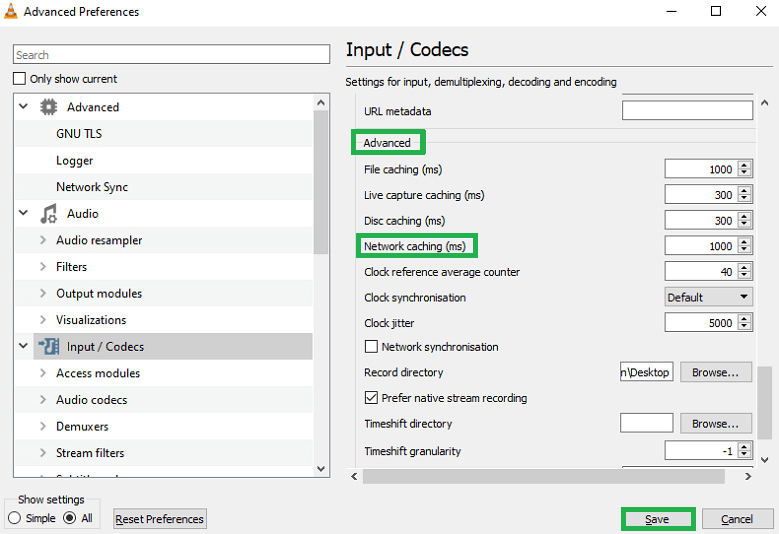Click the settings vertical scrollbar thumb
Screen dimensions: 779x534
click(765, 402)
